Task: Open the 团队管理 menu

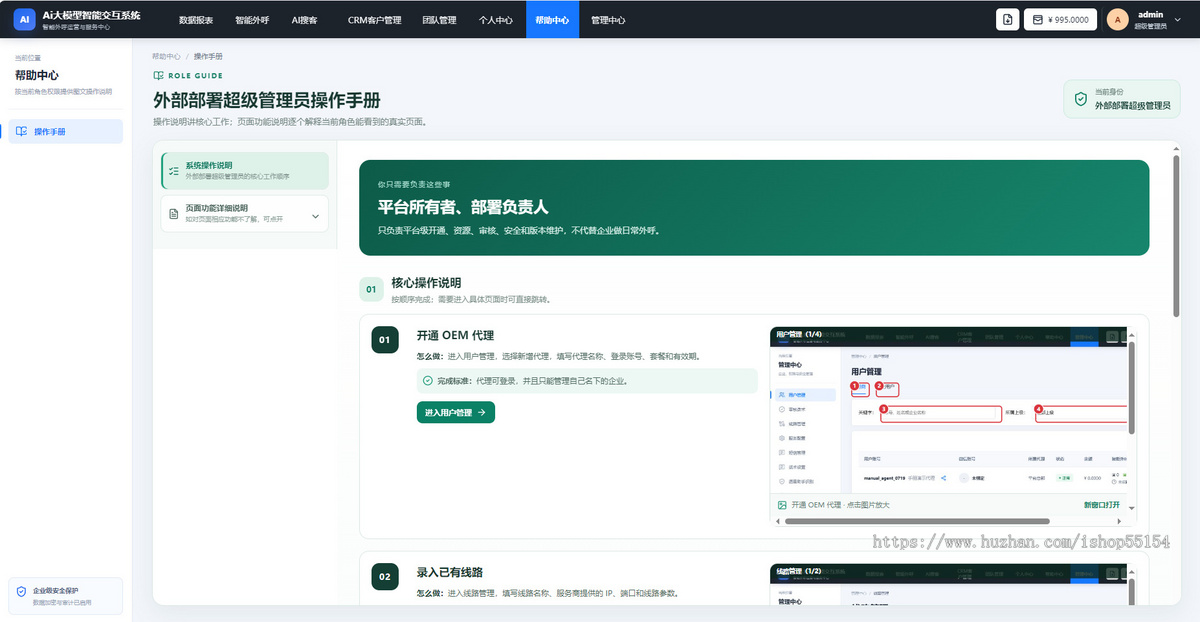Action: pos(439,20)
